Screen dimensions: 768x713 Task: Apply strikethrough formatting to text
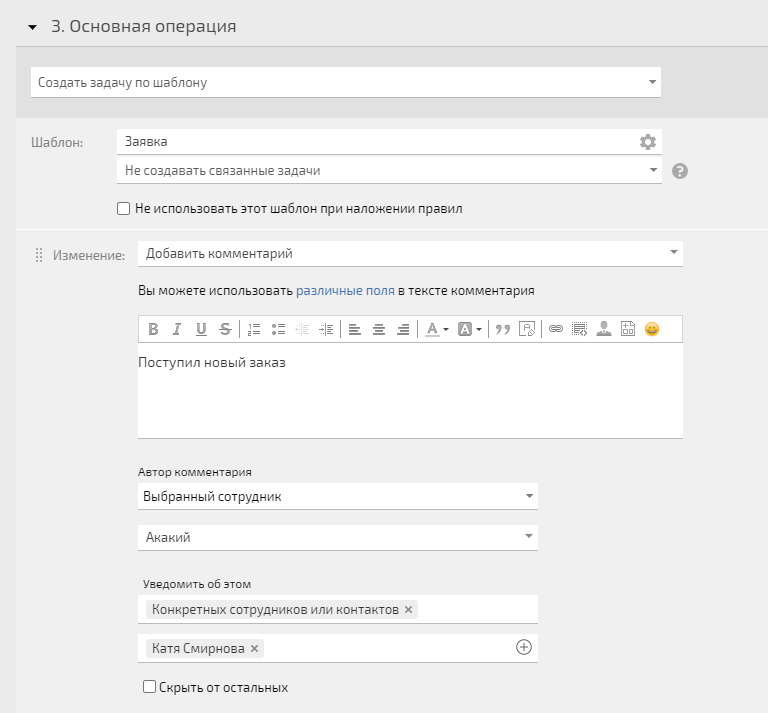click(x=225, y=329)
